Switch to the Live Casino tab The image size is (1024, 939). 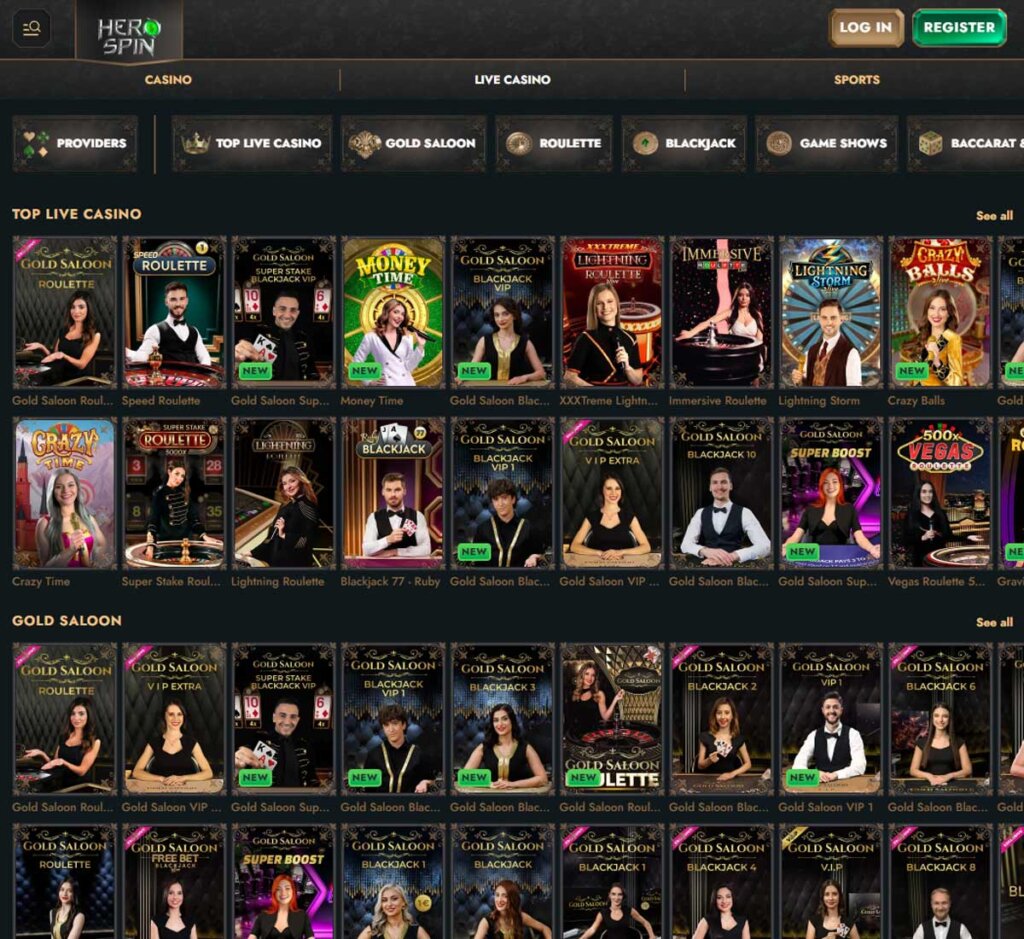[x=512, y=79]
